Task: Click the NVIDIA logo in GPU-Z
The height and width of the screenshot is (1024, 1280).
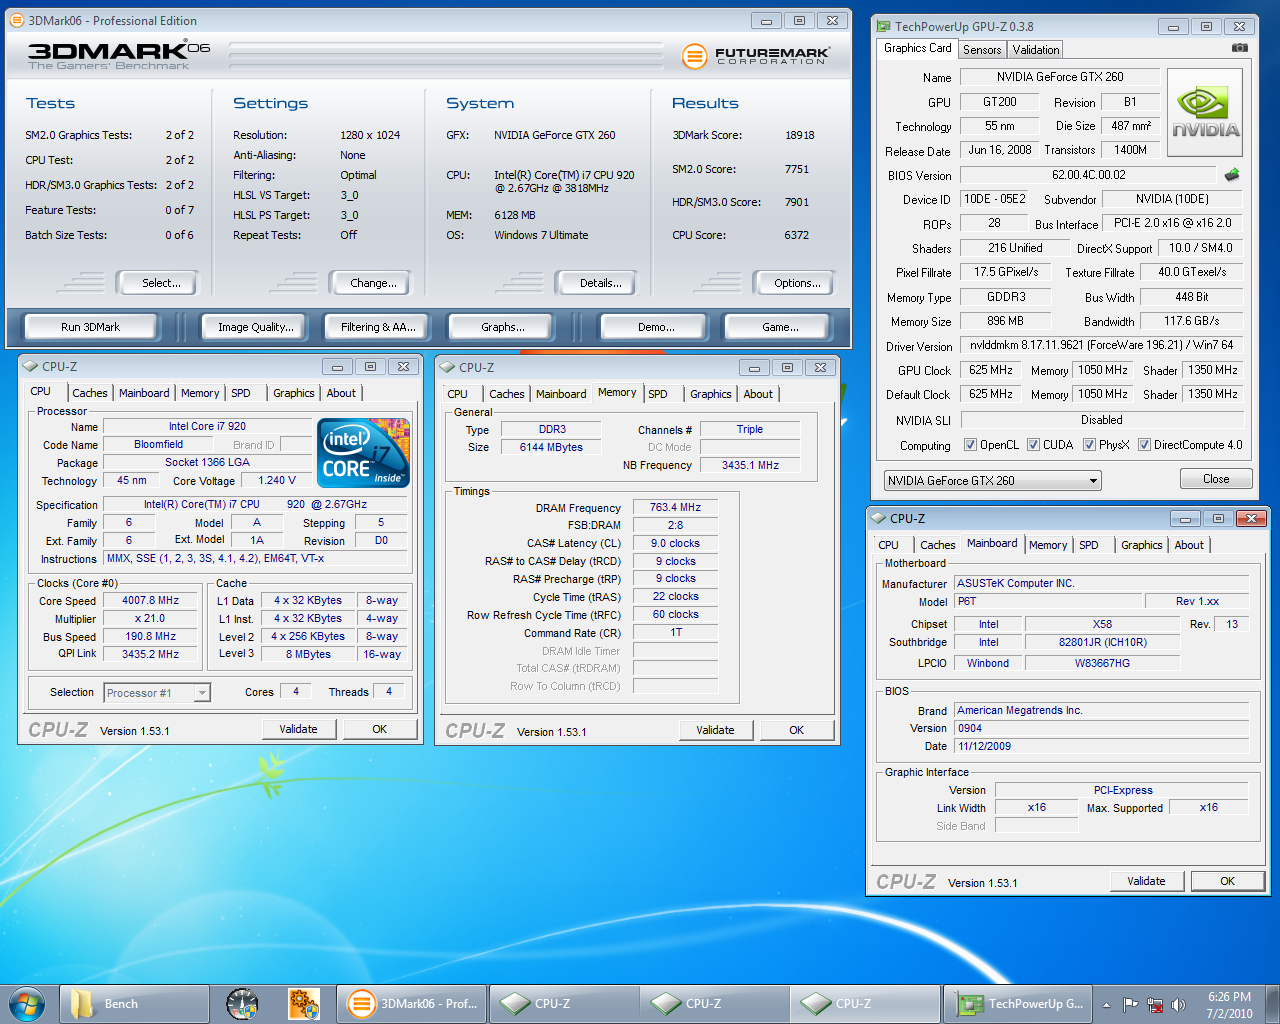Action: (1205, 112)
